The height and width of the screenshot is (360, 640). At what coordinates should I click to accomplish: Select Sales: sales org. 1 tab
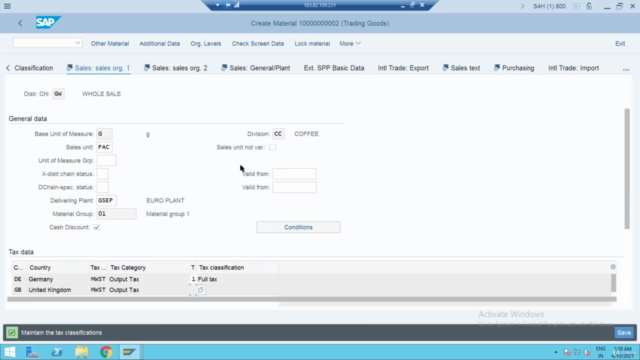click(98, 68)
